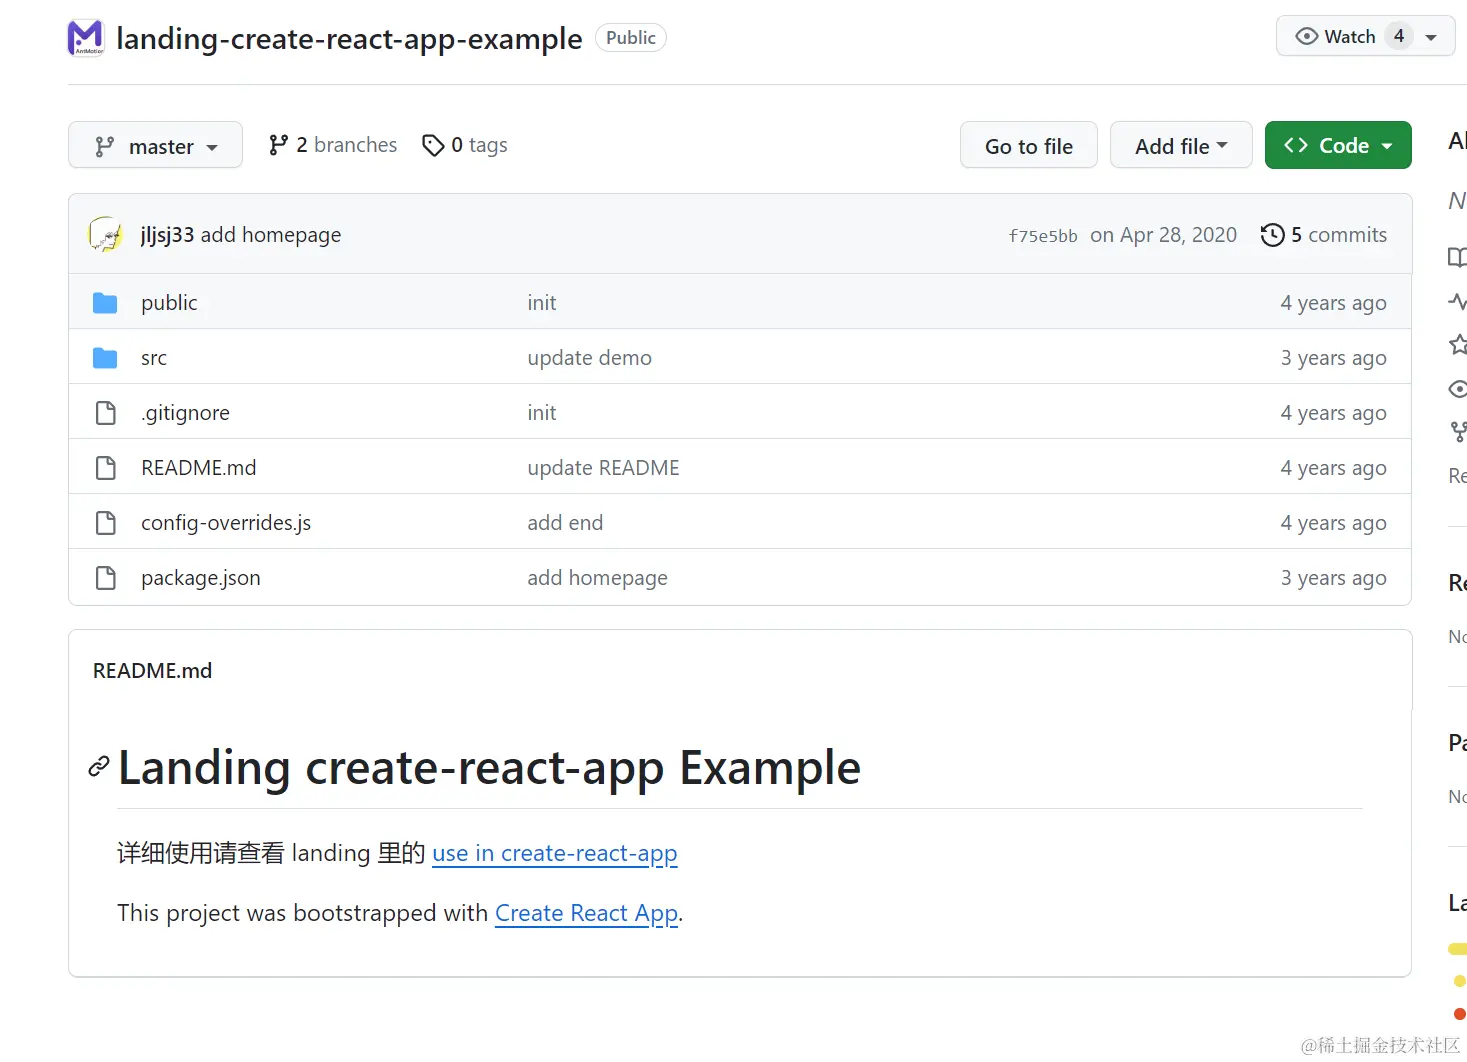Viewport: 1467px width, 1062px height.
Task: Click the branch icon in master button
Action: tap(104, 147)
